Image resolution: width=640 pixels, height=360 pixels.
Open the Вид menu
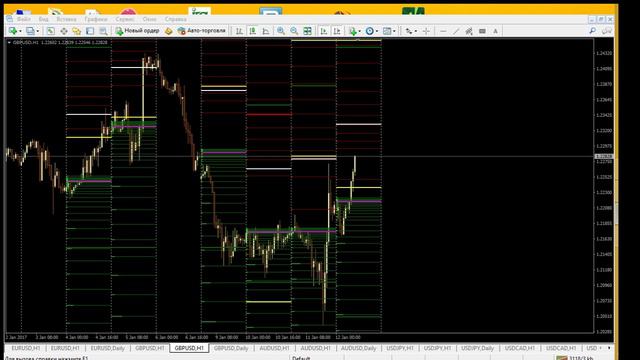[44, 19]
